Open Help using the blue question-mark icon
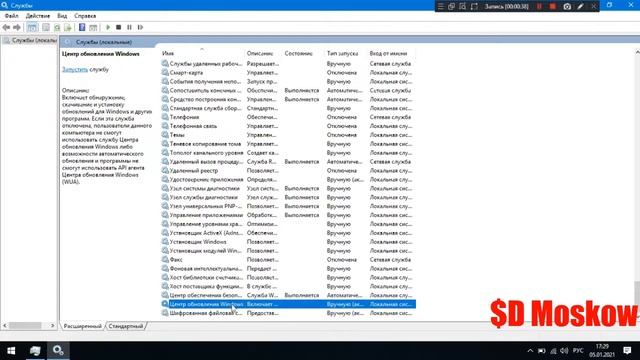Image resolution: width=640 pixels, height=360 pixels. 82,27
